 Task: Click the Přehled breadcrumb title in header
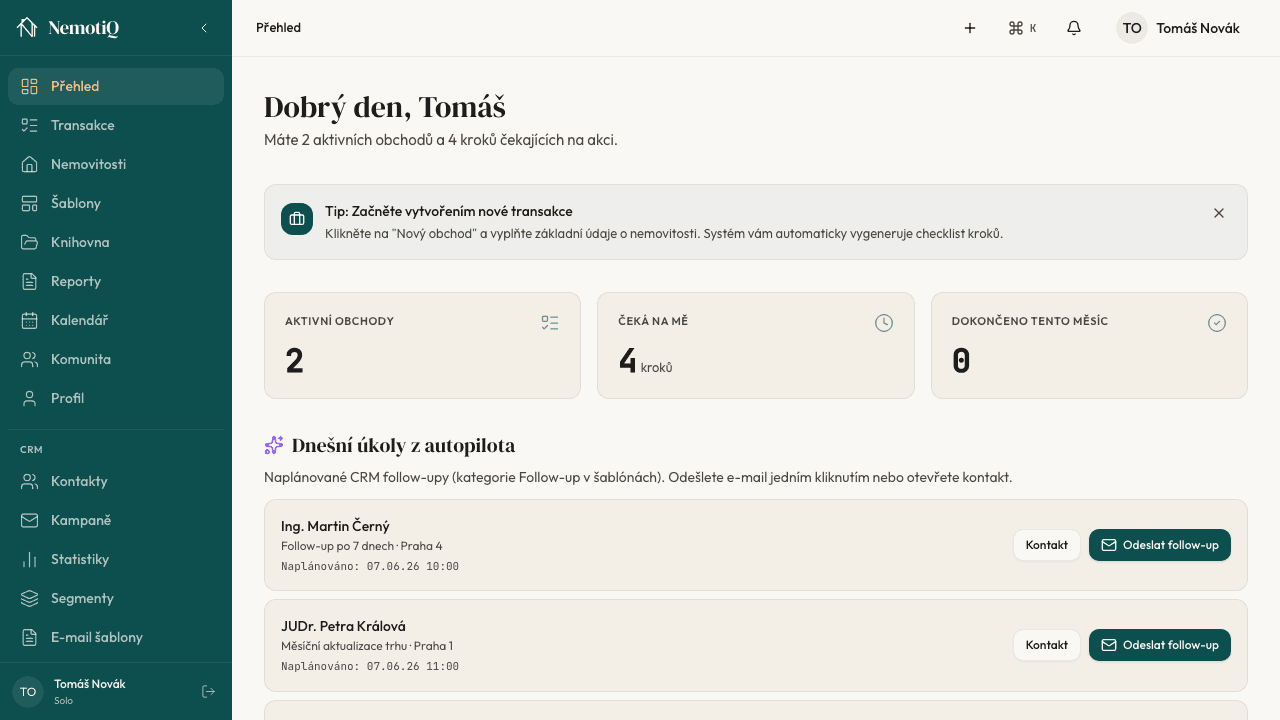[278, 28]
